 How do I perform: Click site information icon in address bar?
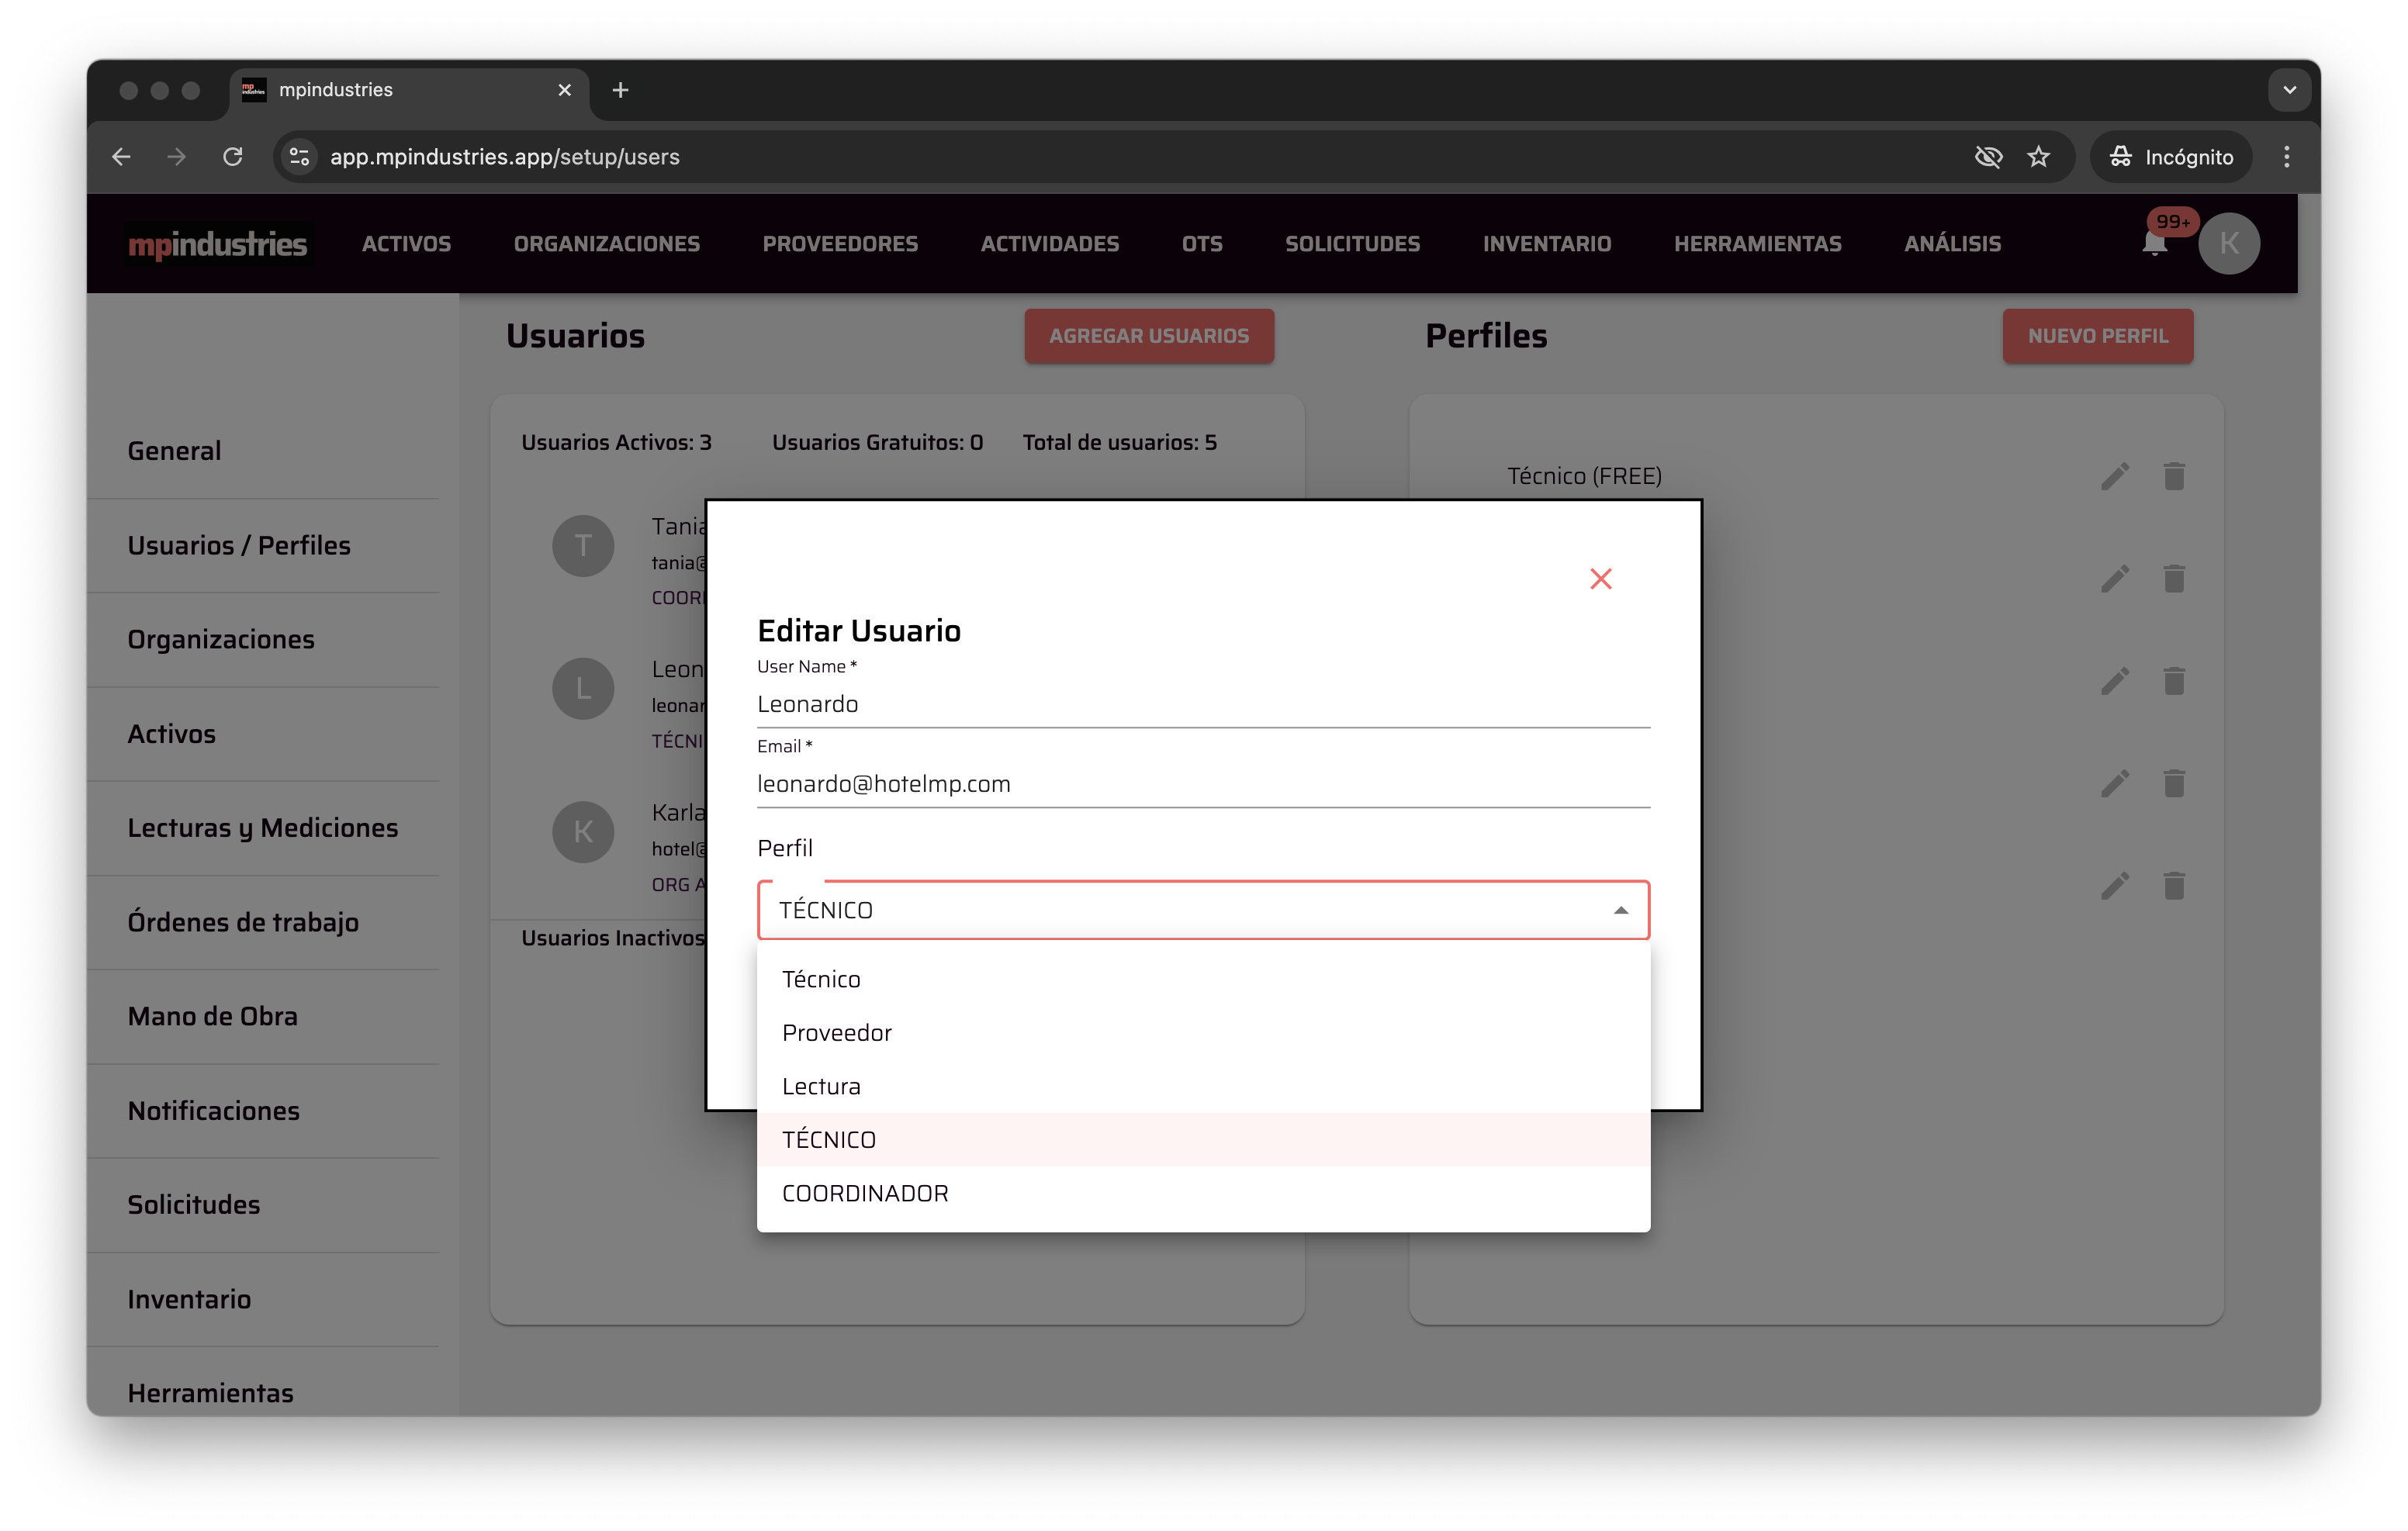pyautogui.click(x=299, y=157)
